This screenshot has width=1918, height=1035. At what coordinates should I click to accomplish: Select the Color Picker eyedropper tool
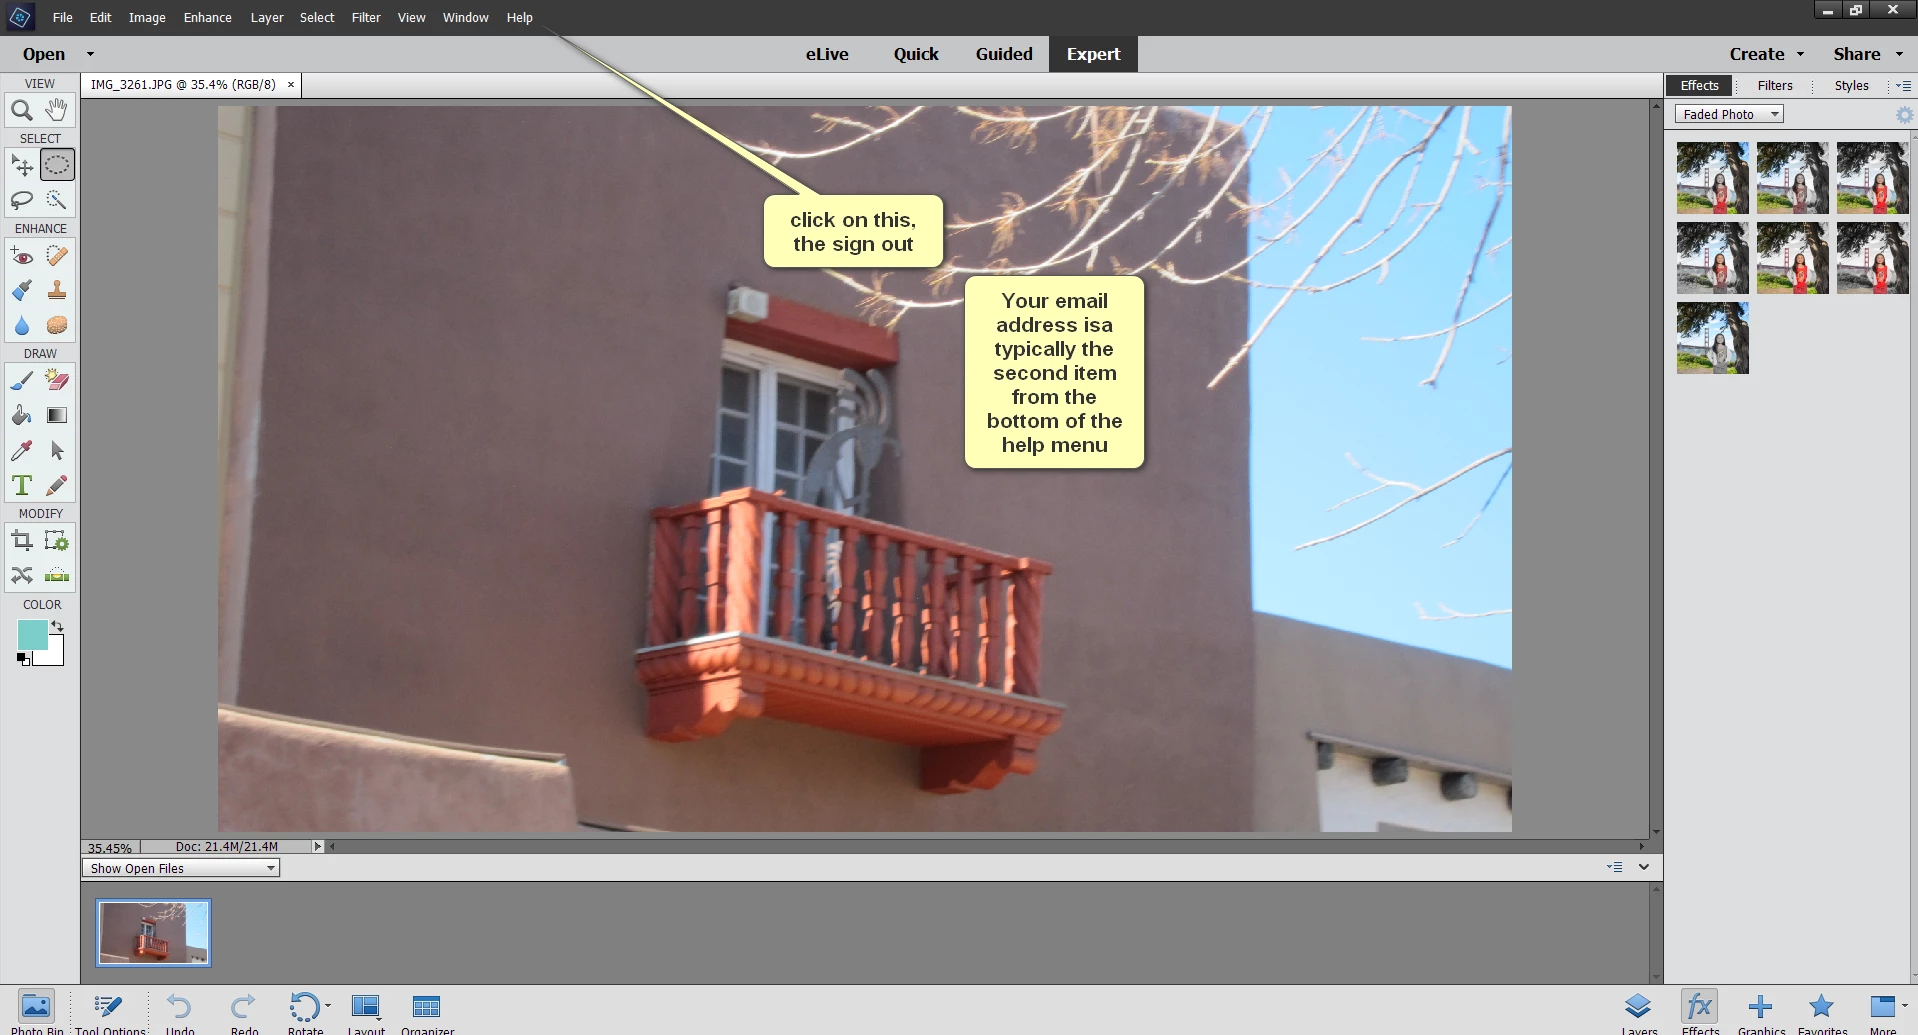pyautogui.click(x=22, y=450)
